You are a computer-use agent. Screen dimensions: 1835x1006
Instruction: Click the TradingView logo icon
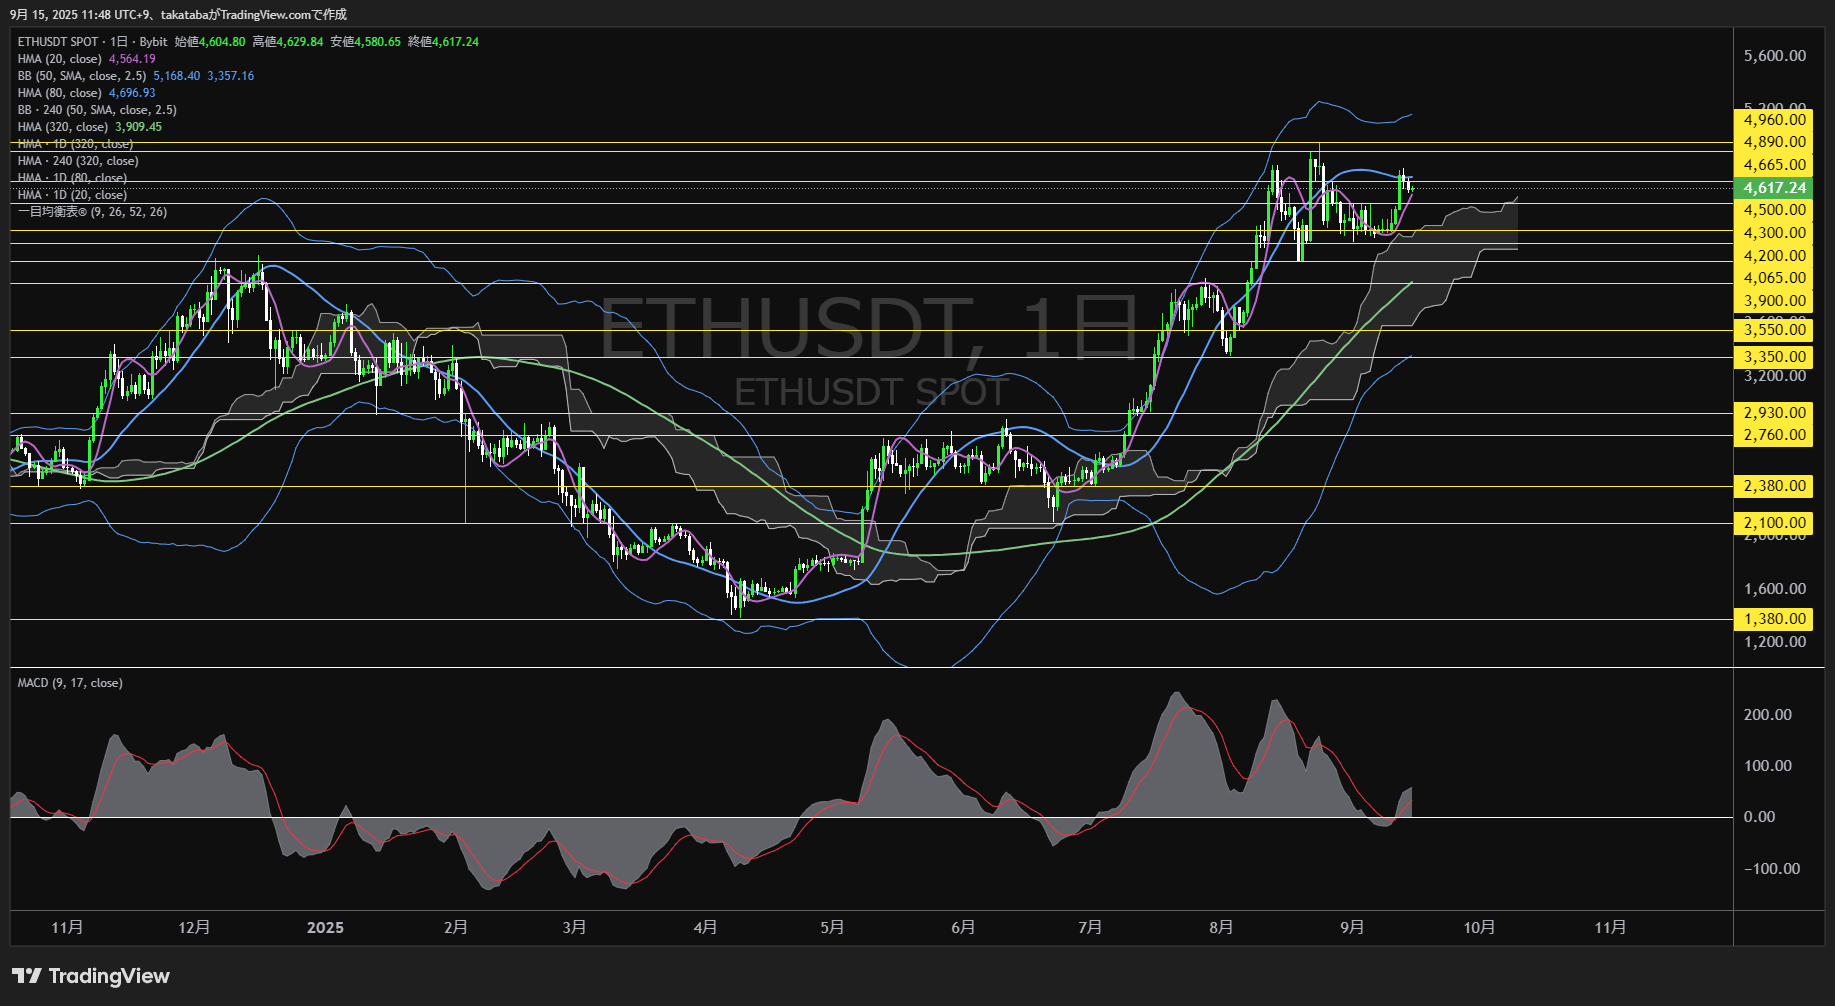point(27,976)
